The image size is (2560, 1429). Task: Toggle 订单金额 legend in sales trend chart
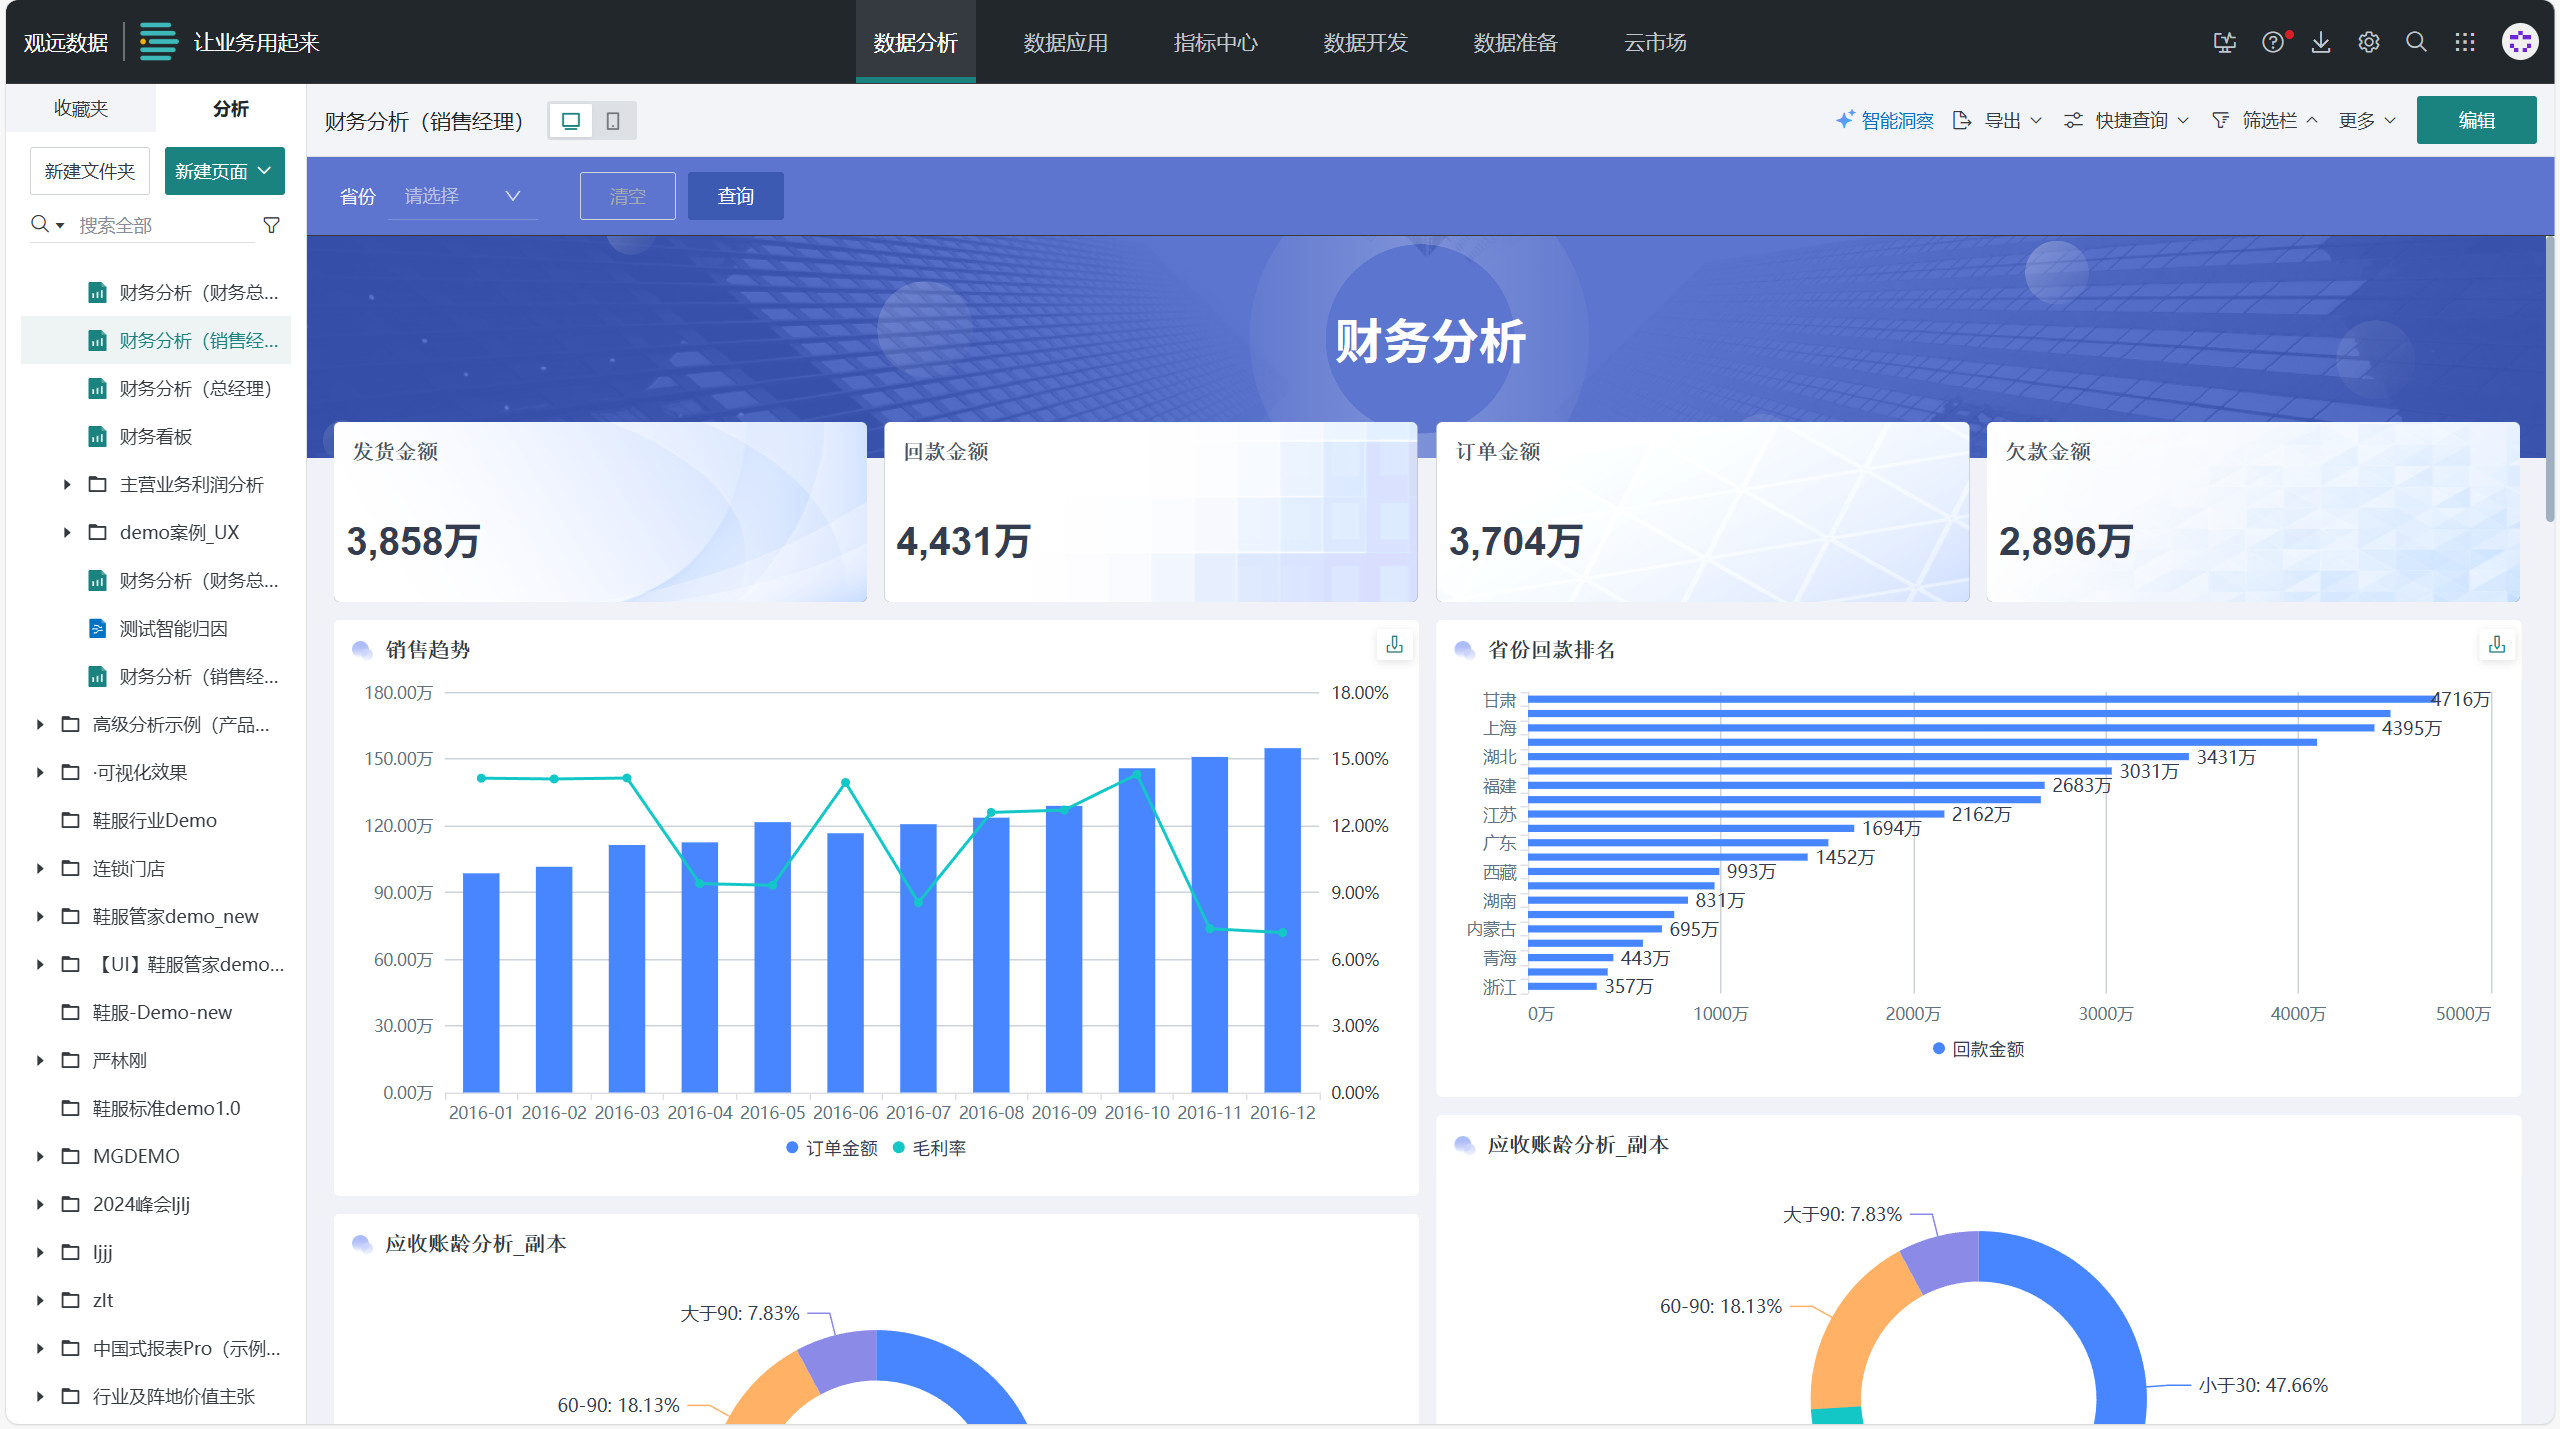pos(840,1148)
